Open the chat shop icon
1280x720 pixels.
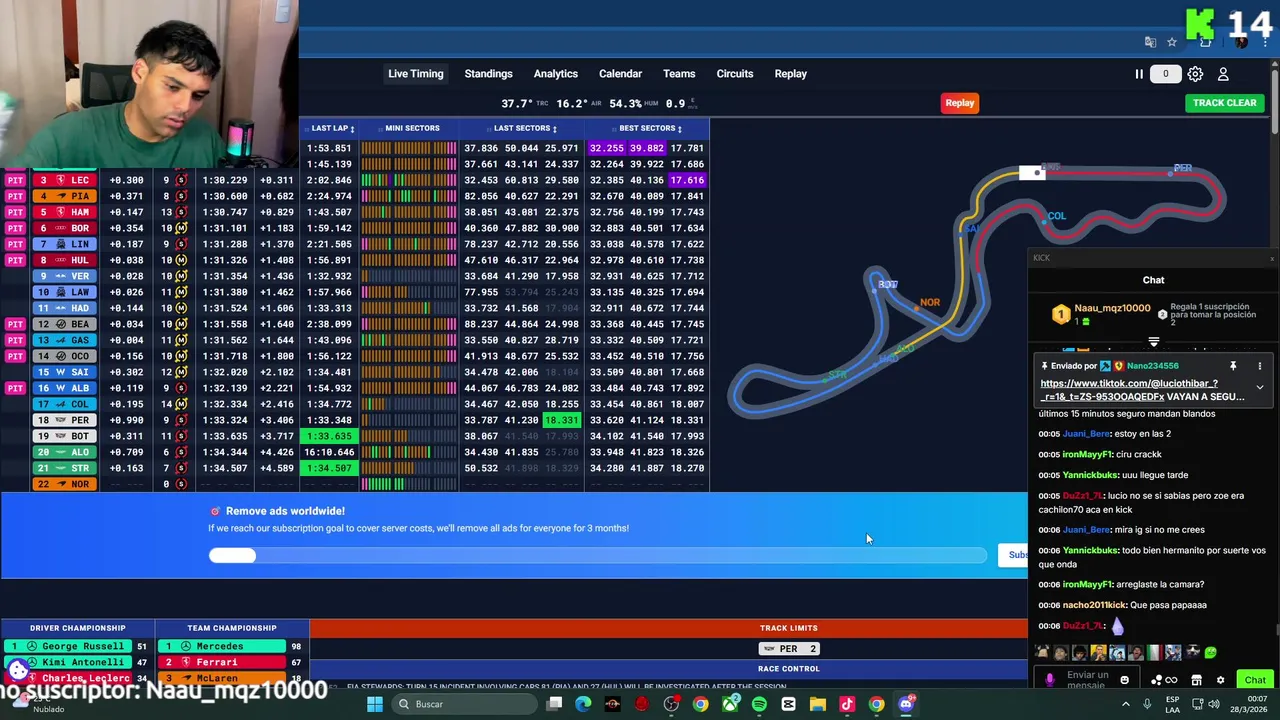tap(1196, 680)
